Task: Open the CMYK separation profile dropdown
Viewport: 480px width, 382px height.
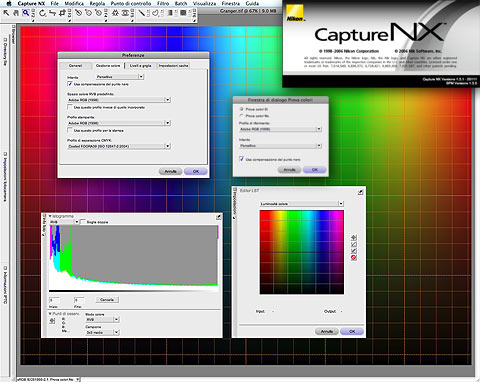Action: pyautogui.click(x=119, y=146)
